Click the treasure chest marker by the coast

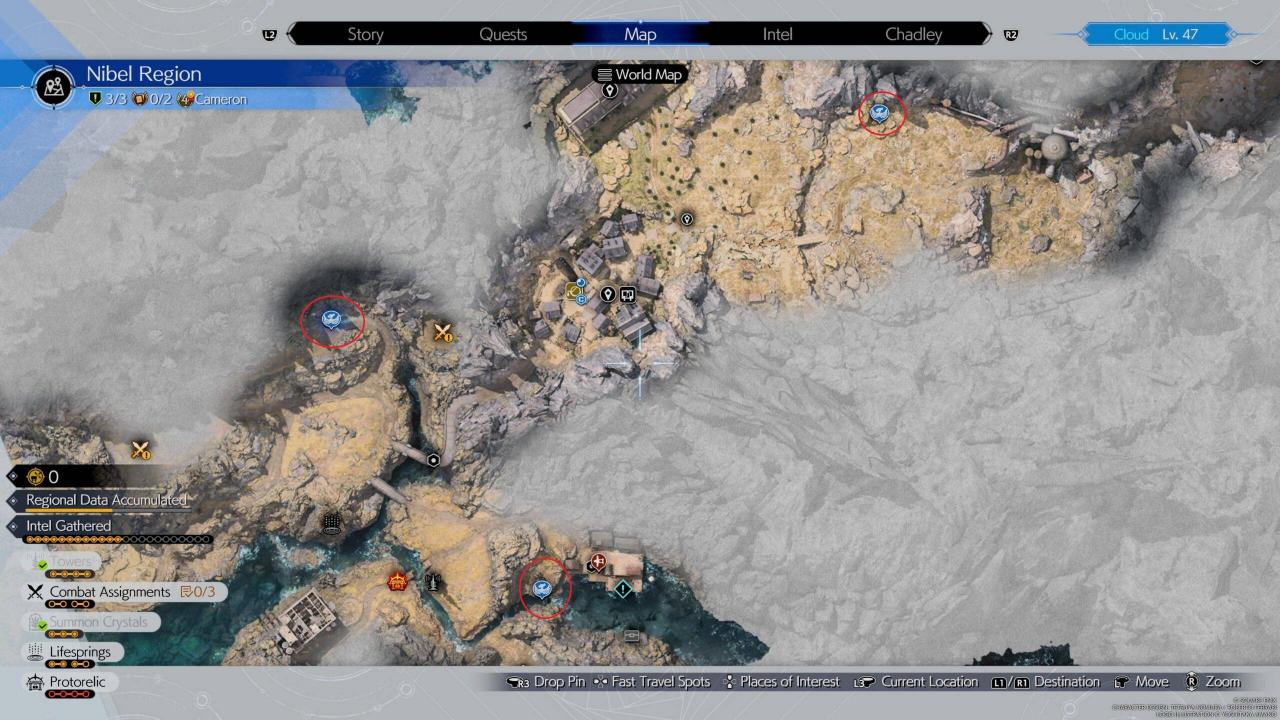click(632, 635)
